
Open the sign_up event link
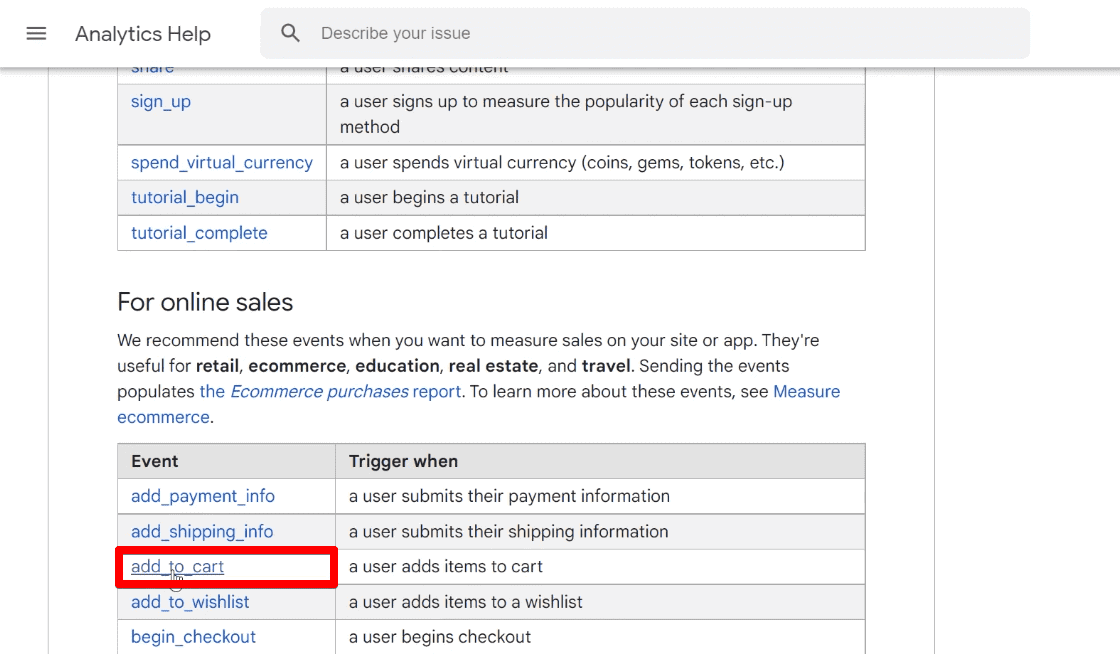coord(160,101)
